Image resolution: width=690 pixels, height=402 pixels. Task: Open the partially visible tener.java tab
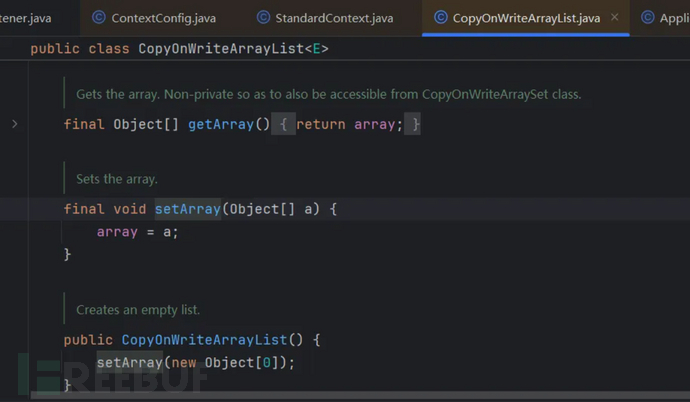[x=26, y=18]
